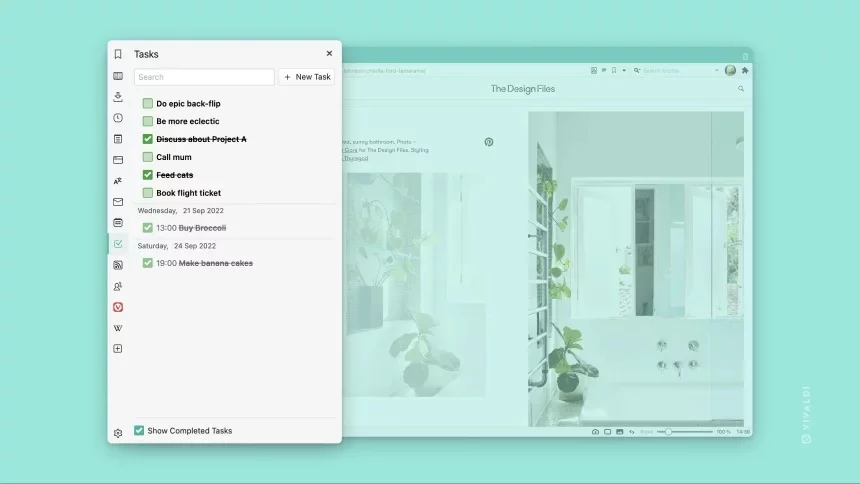Mark 'Book flight ticket' as done
This screenshot has height=484, width=860.
pos(148,193)
